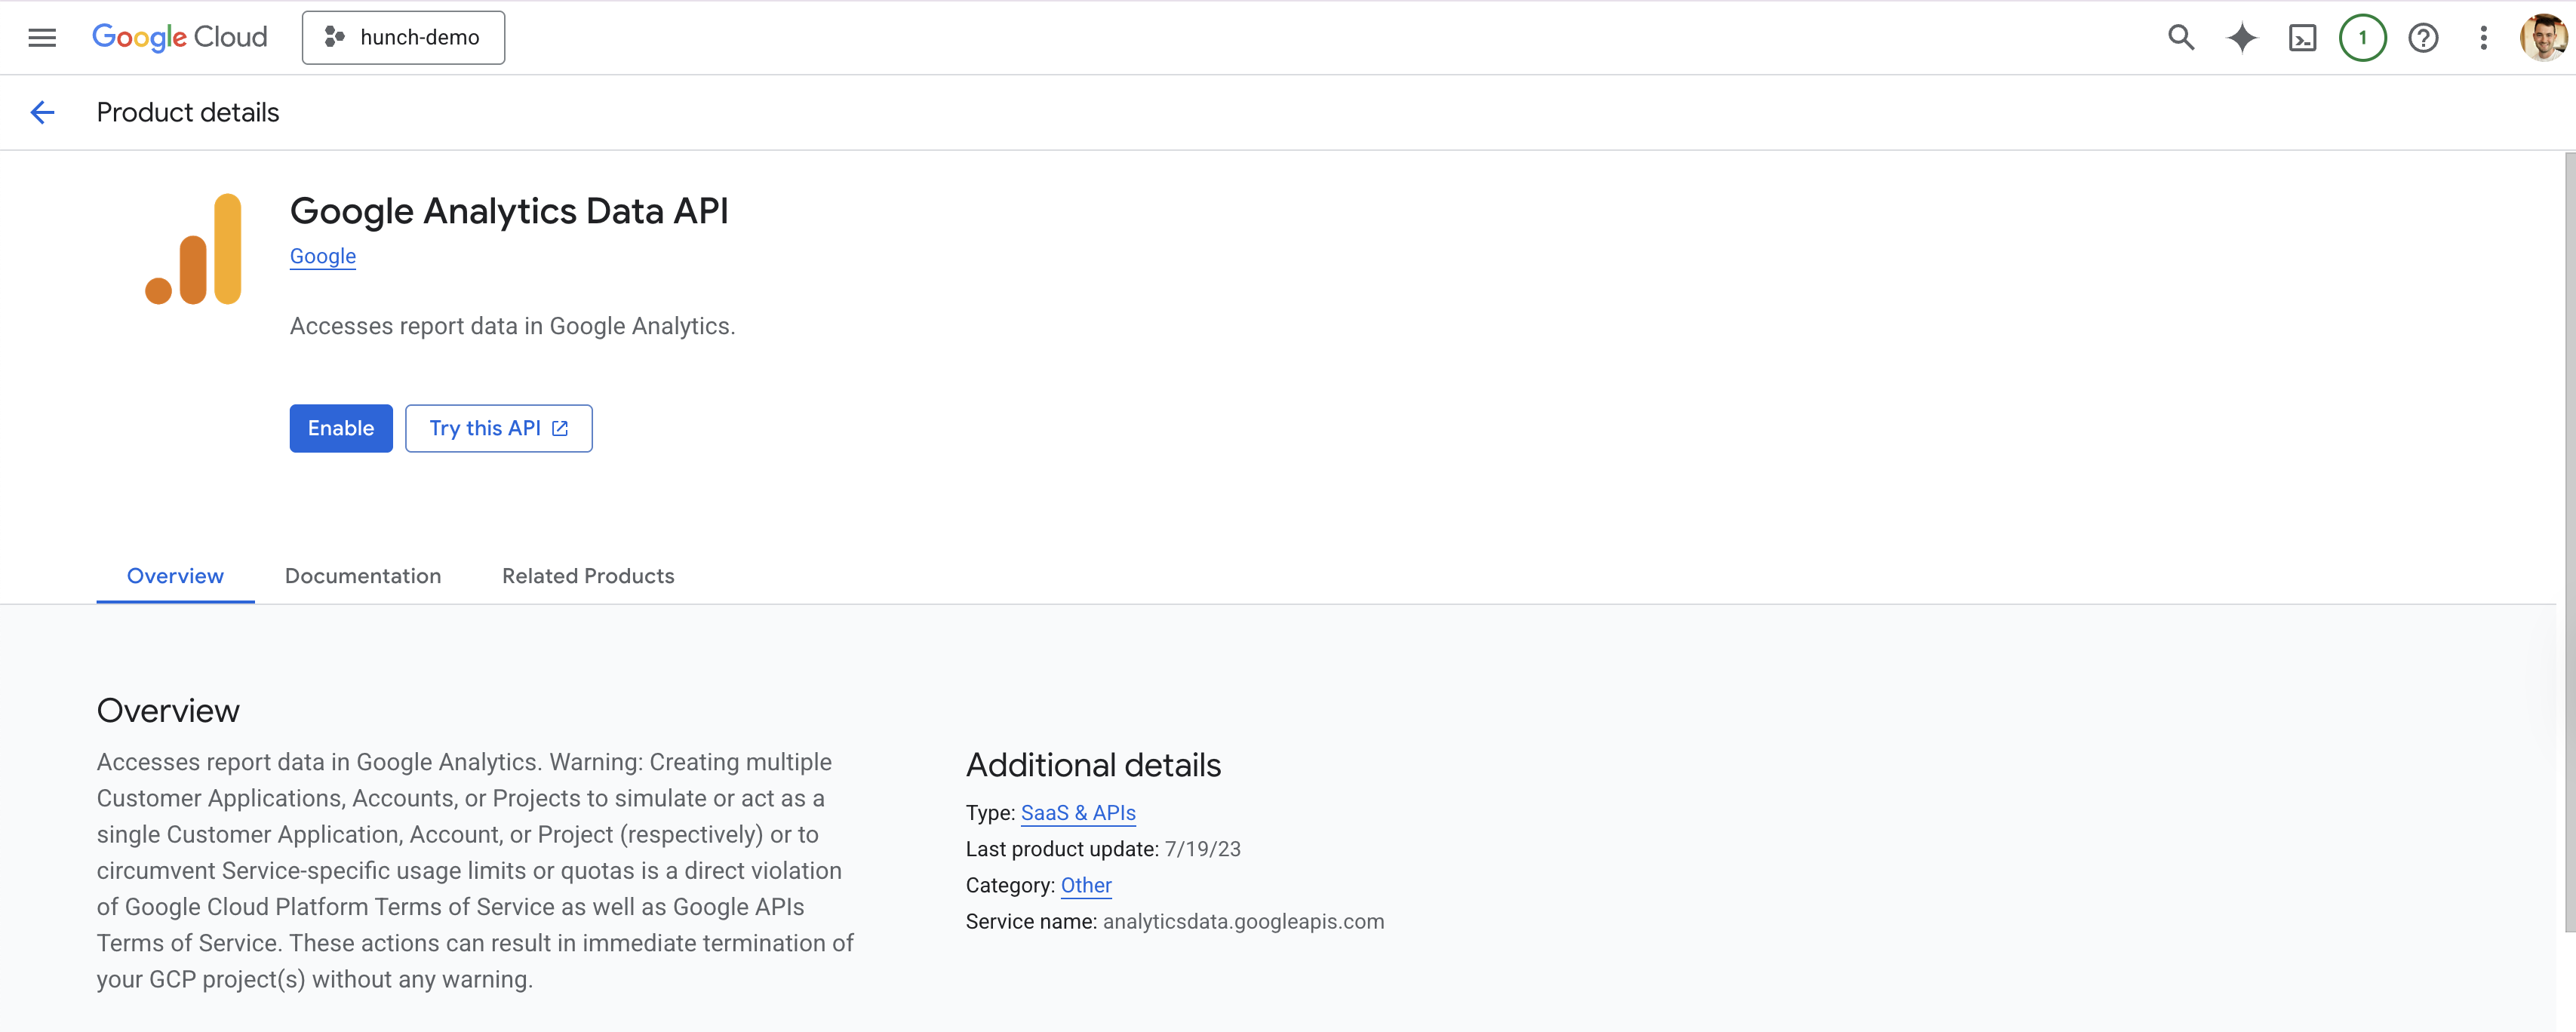This screenshot has width=2576, height=1032.
Task: Switch to the Related Products tab
Action: (x=588, y=576)
